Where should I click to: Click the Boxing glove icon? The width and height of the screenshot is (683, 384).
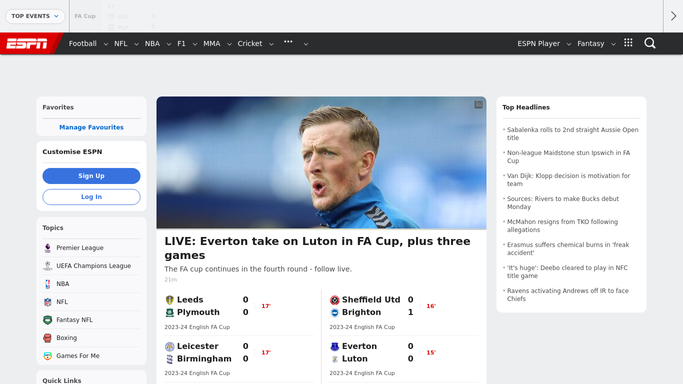point(47,338)
